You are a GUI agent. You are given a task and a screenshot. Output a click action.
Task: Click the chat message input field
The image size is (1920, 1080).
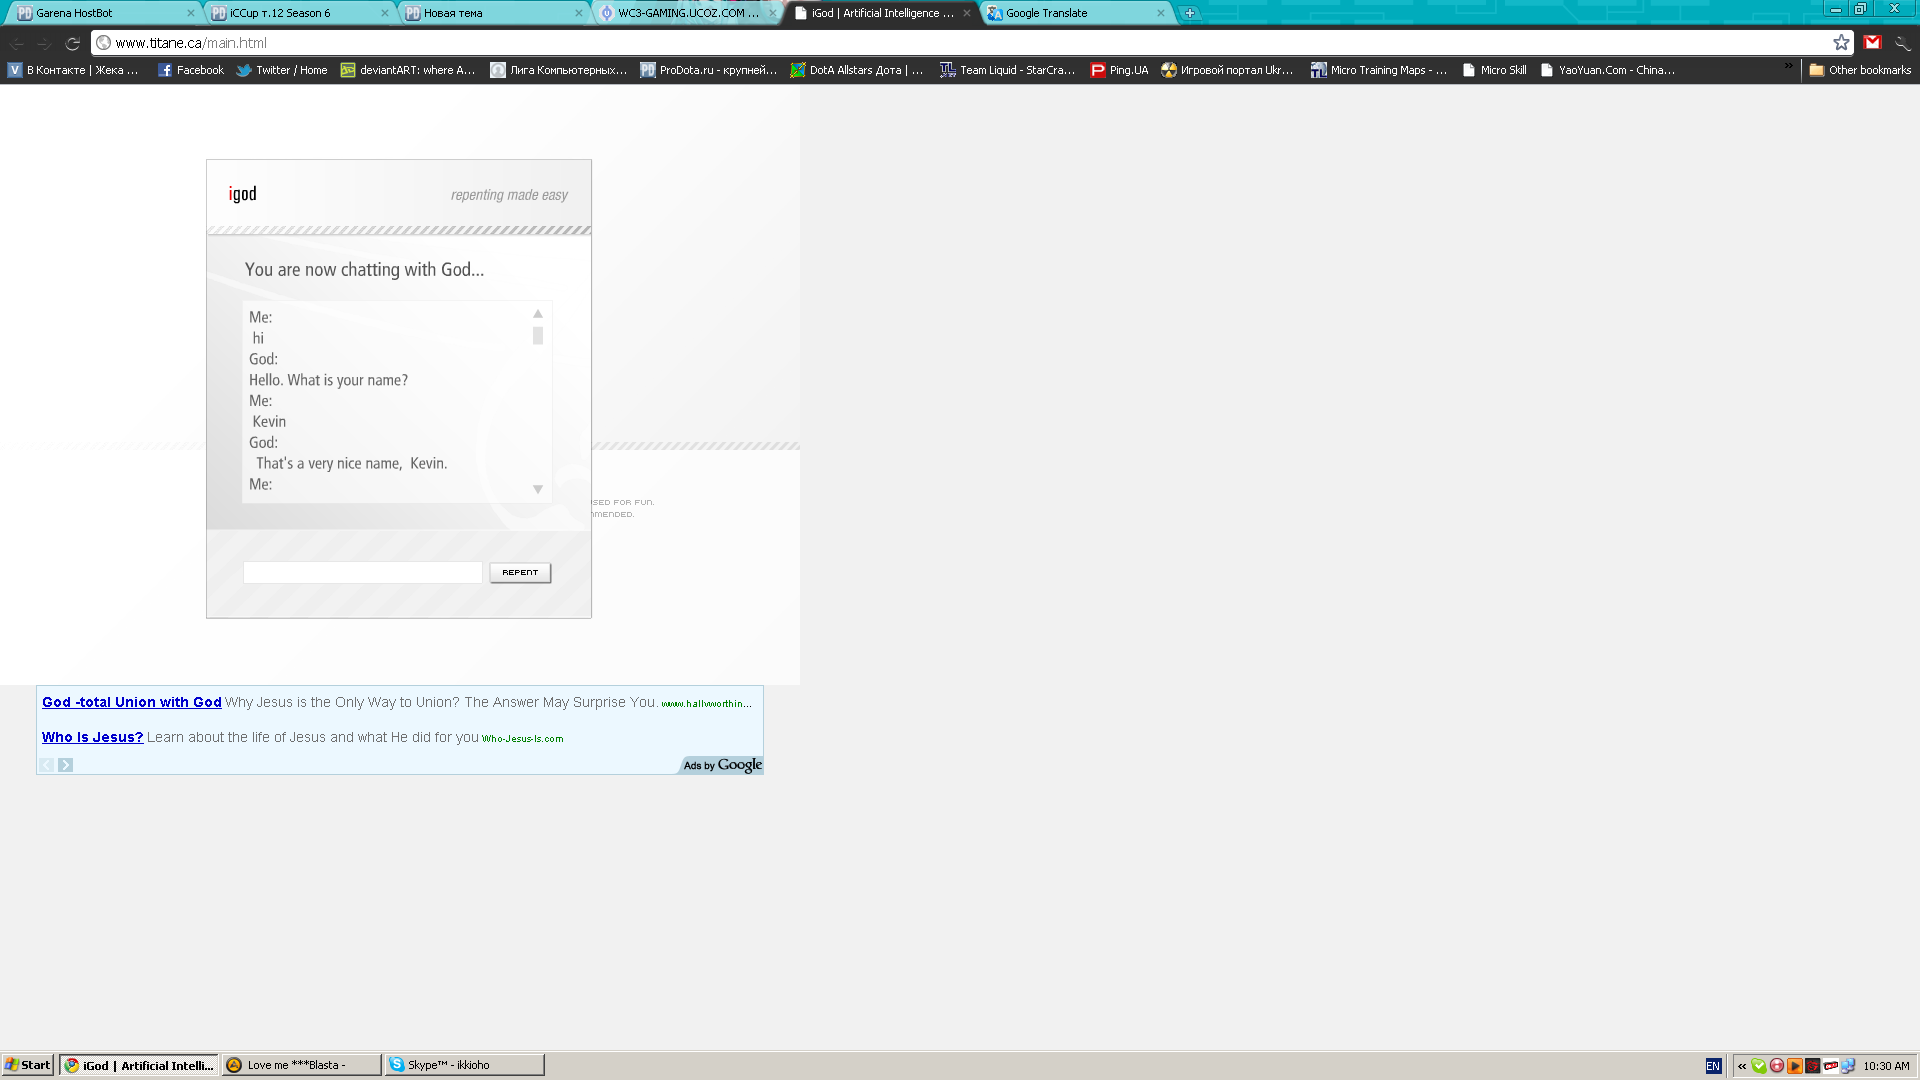click(362, 572)
